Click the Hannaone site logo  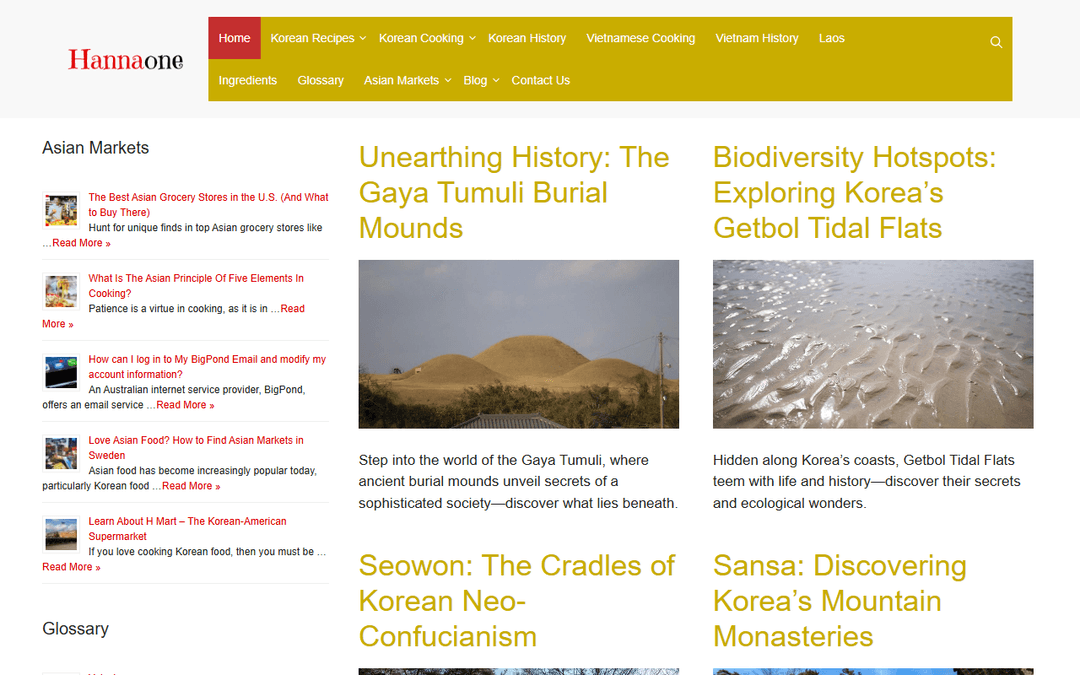125,59
